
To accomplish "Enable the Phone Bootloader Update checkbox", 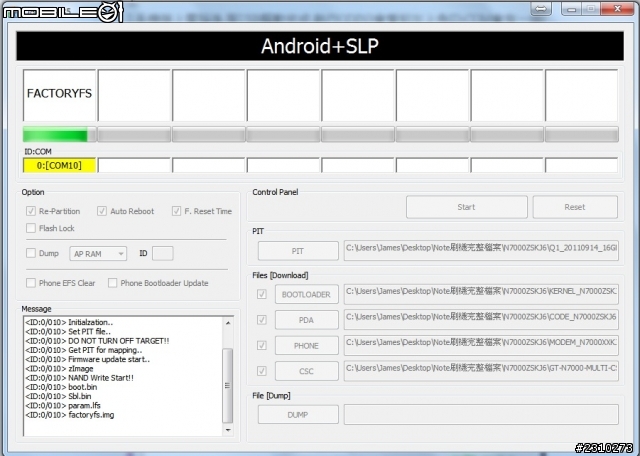I will click(113, 283).
